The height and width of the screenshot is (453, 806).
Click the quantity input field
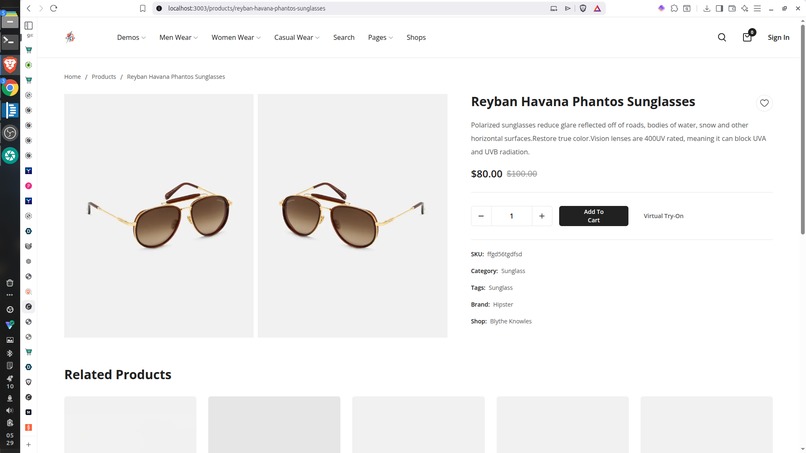click(x=511, y=216)
